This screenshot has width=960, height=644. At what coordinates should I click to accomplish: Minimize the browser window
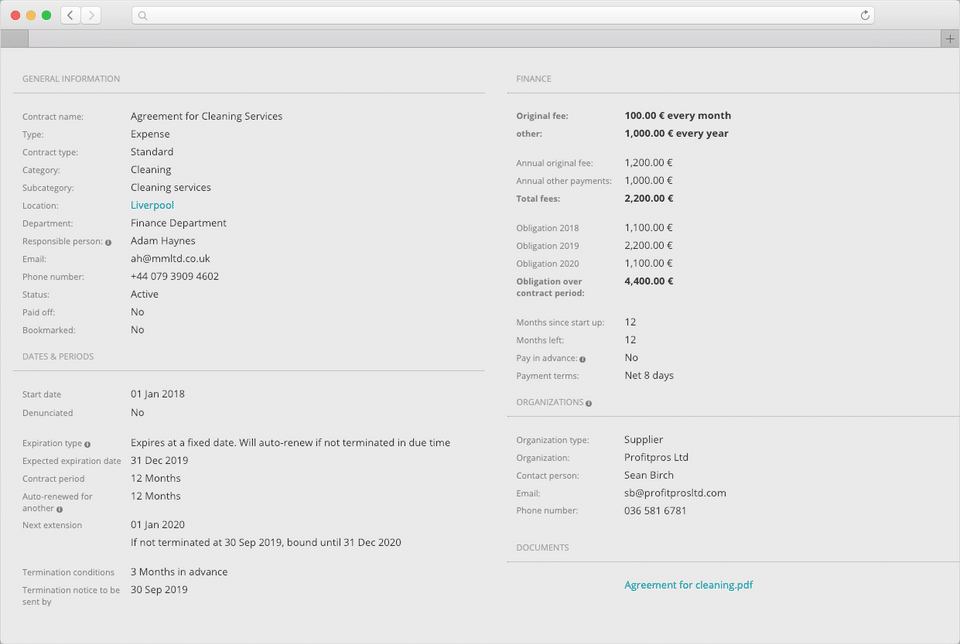[31, 15]
